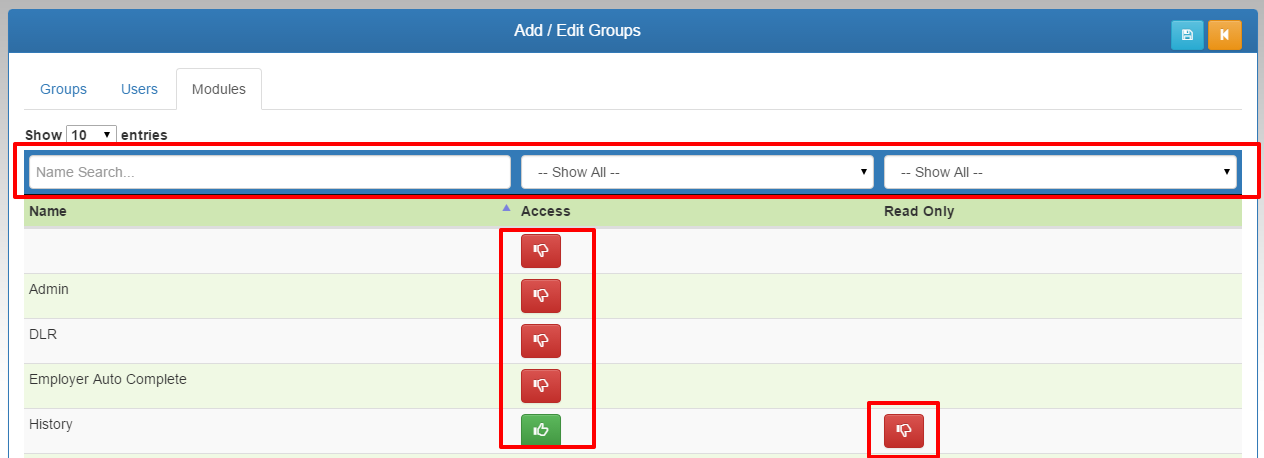Viewport: 1264px width, 458px height.
Task: Click the sort arrow in Name column
Action: [x=506, y=209]
